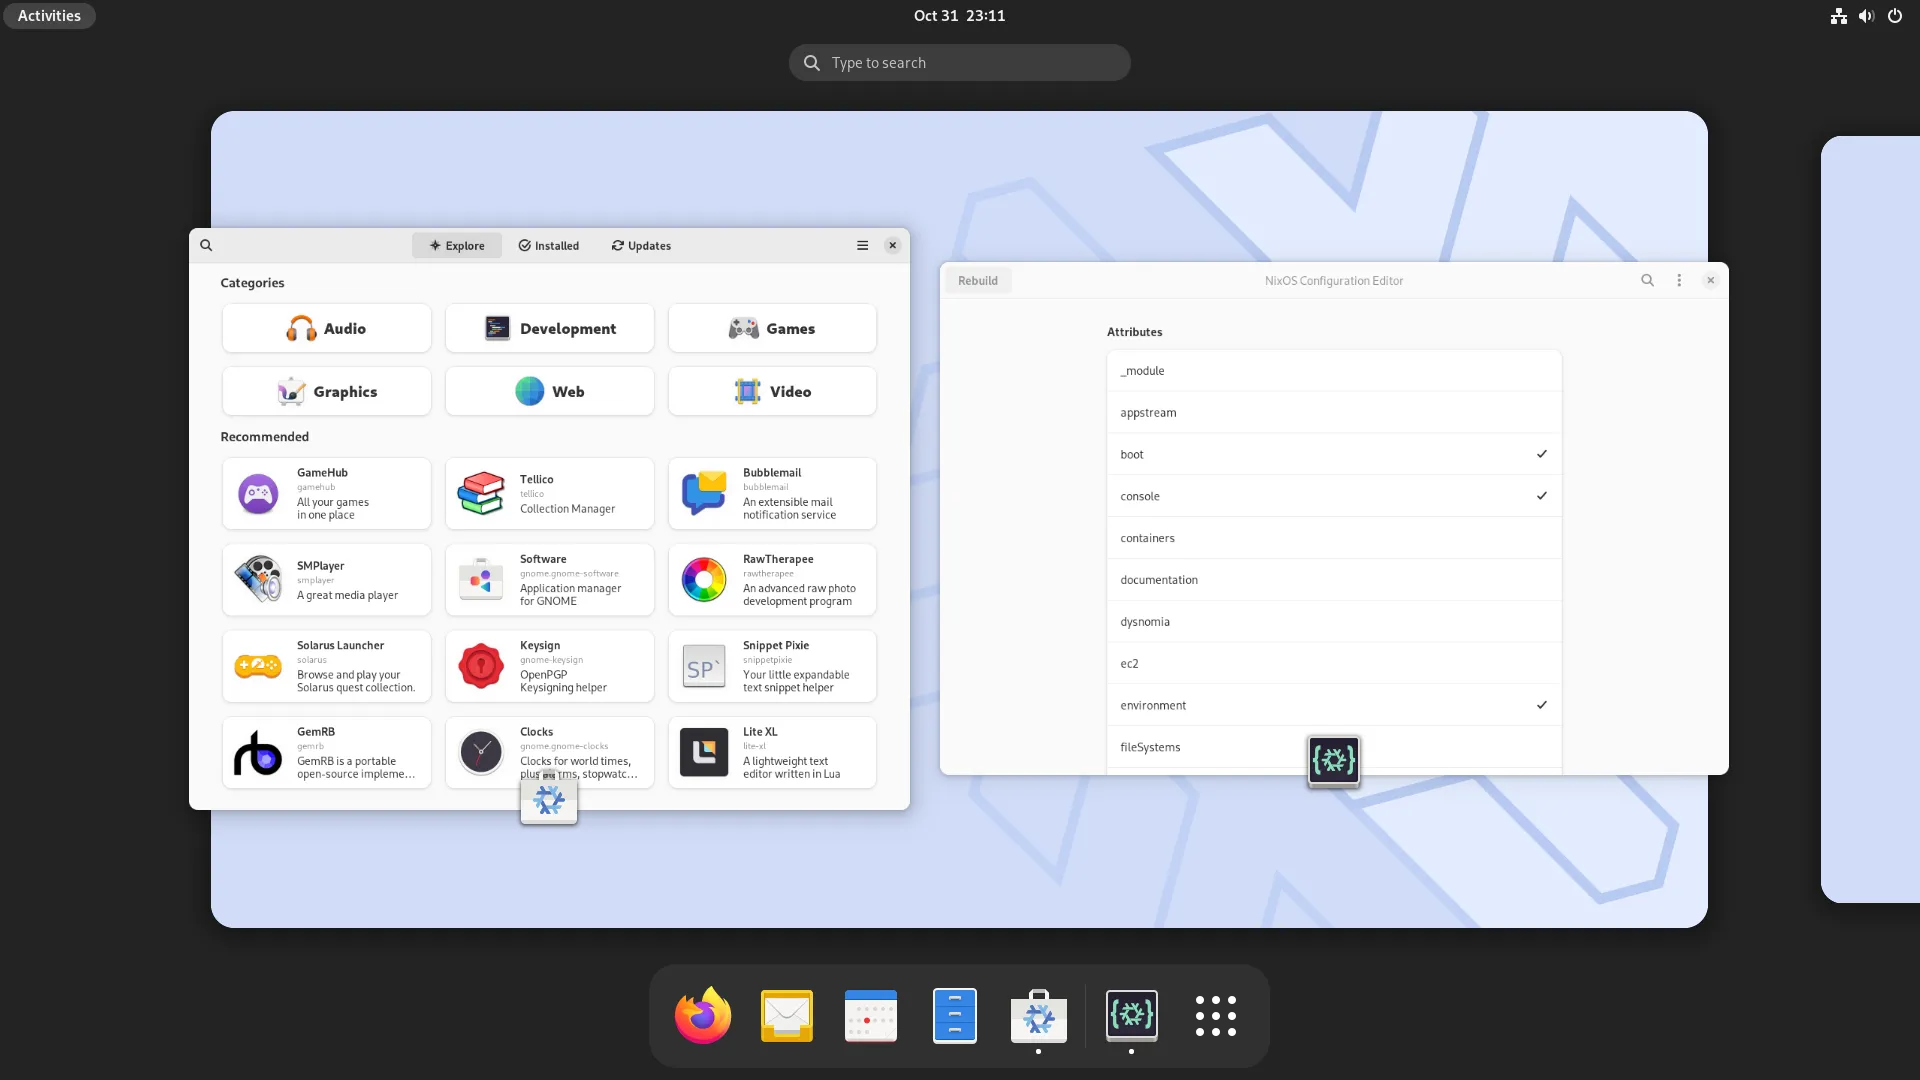Expand the documentation attribute
The image size is (1920, 1080).
click(1333, 580)
